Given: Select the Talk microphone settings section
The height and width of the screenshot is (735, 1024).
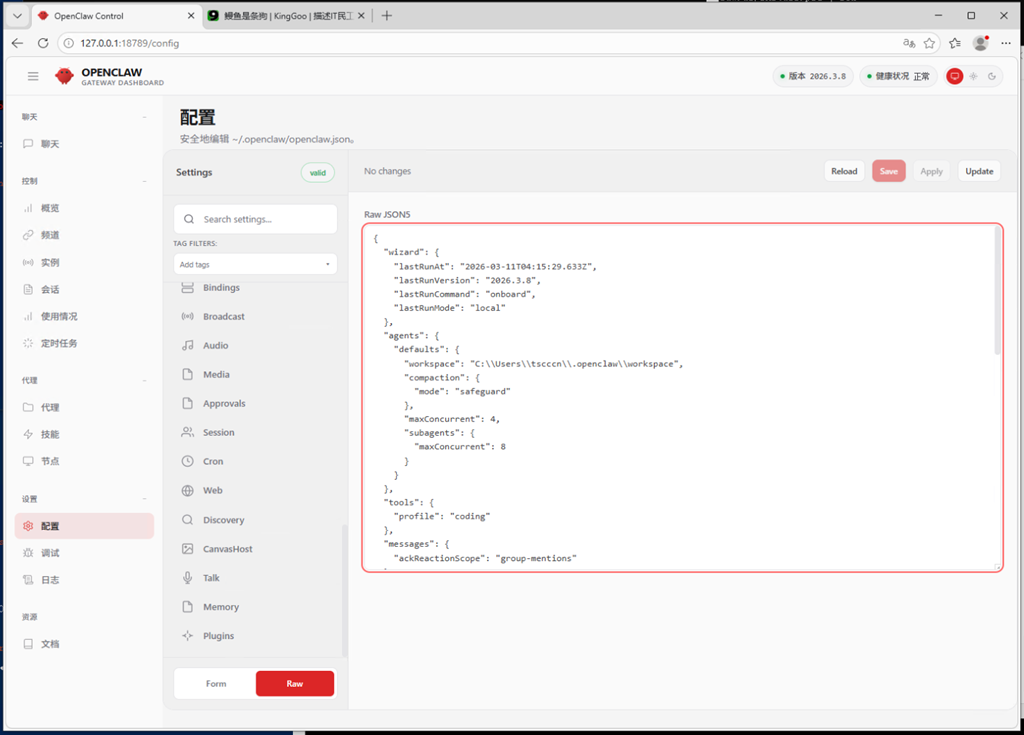Looking at the screenshot, I should click(x=211, y=578).
